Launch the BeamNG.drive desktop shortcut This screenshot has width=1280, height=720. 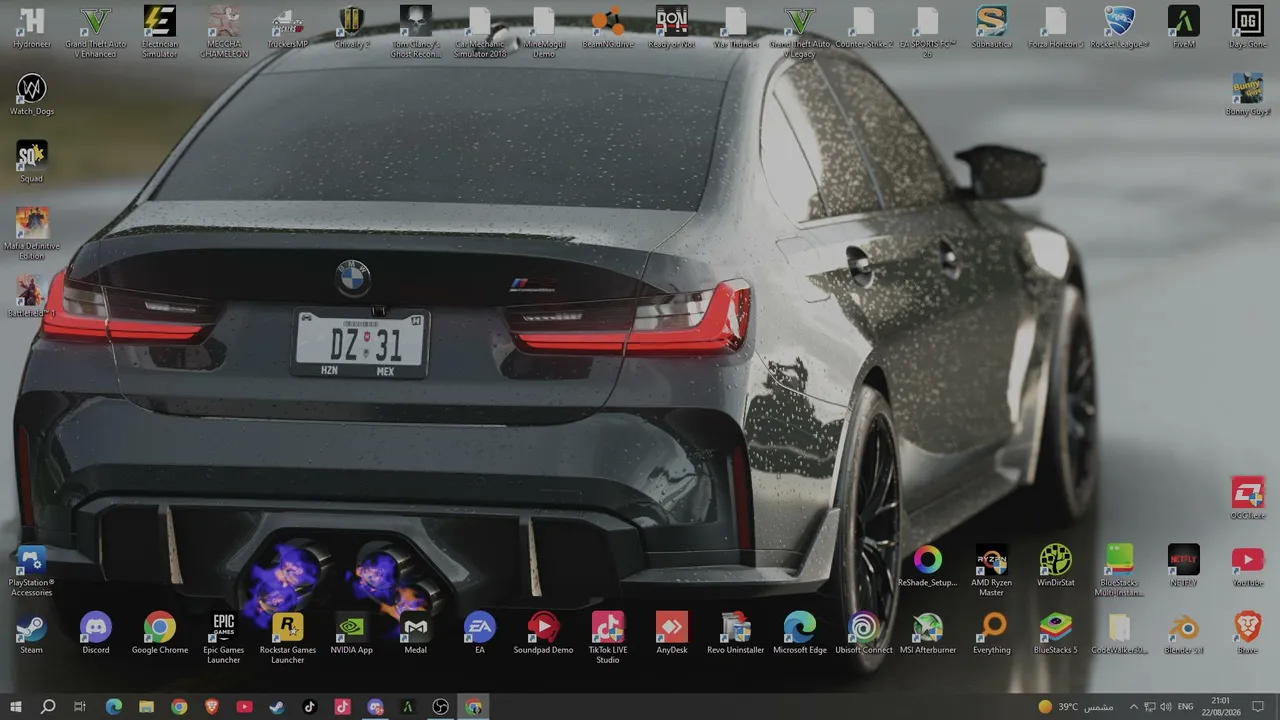coord(608,28)
